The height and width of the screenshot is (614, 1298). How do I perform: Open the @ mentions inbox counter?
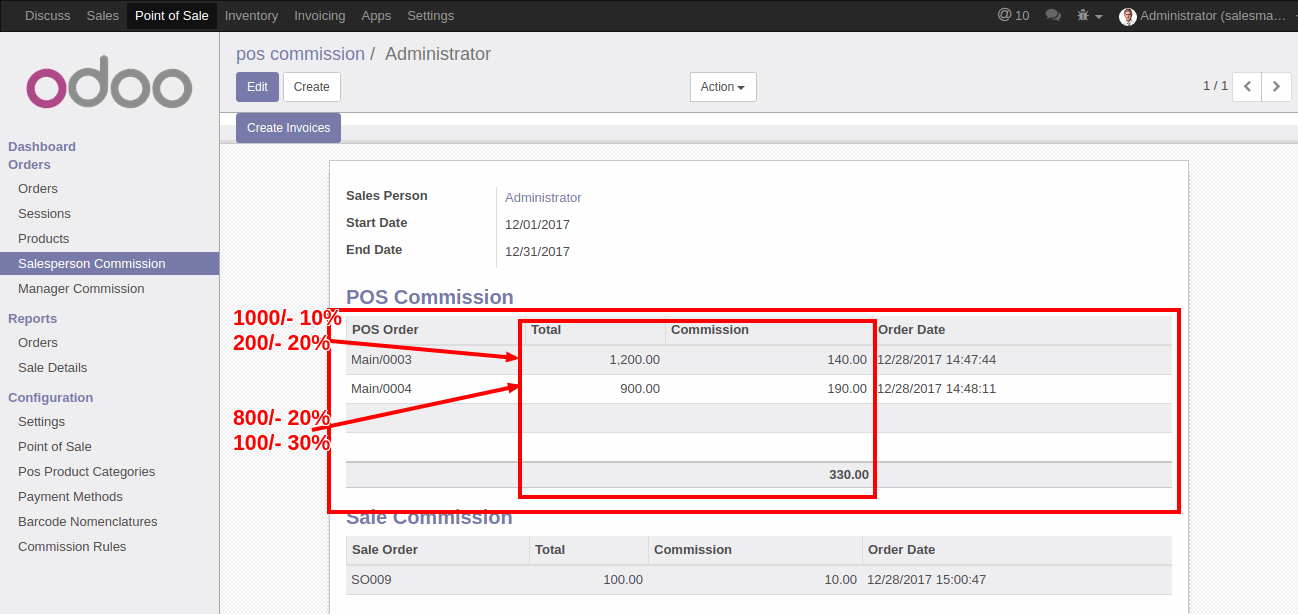tap(1013, 16)
